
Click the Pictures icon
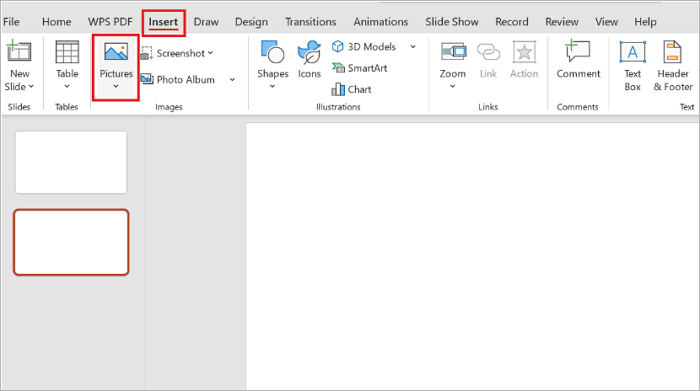(x=116, y=51)
